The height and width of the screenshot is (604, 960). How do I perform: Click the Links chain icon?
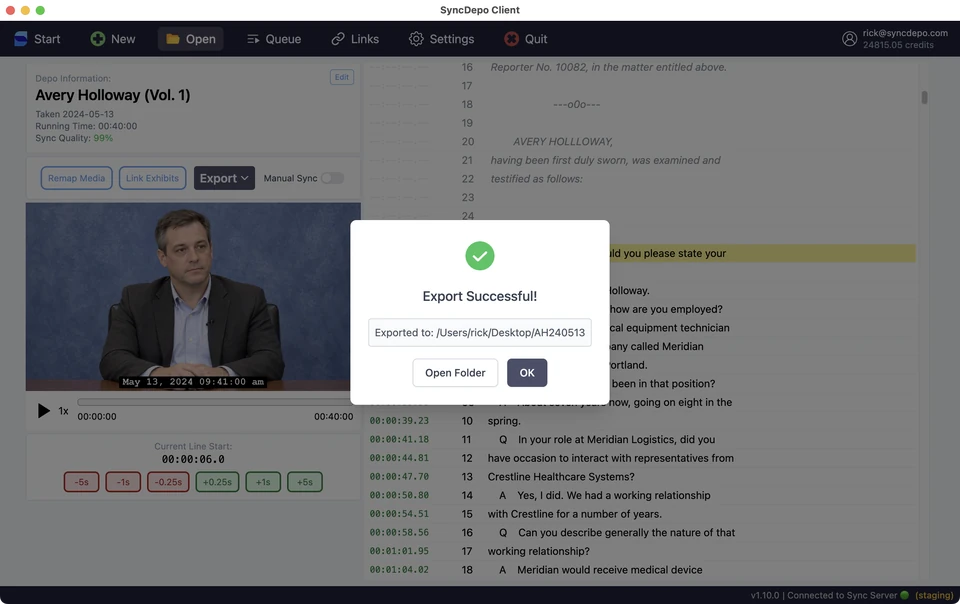(x=338, y=39)
